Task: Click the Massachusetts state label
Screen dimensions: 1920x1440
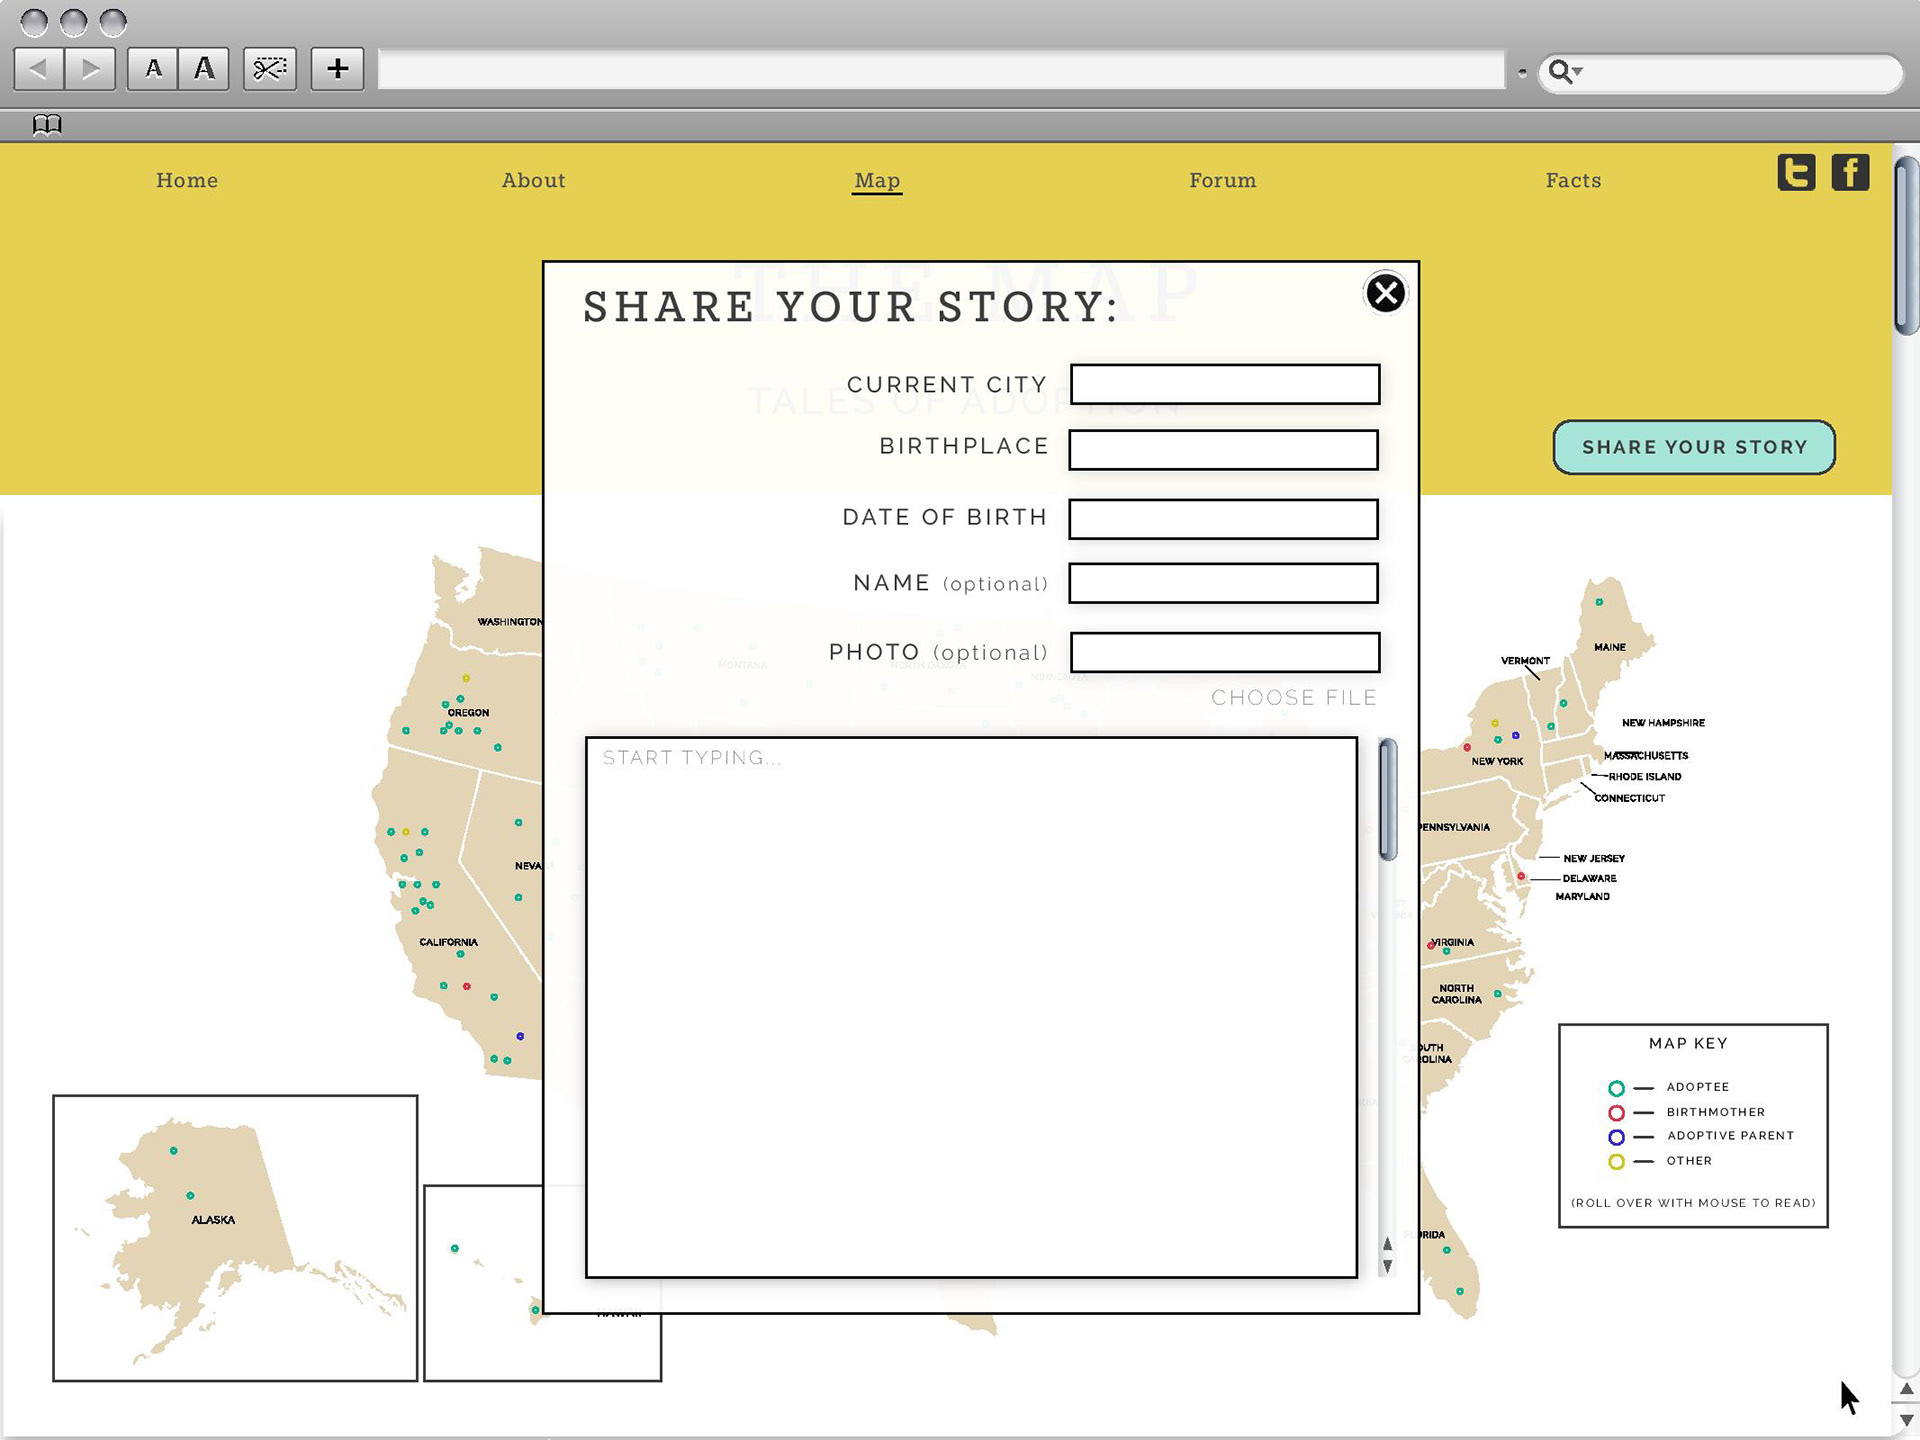Action: pyautogui.click(x=1646, y=756)
